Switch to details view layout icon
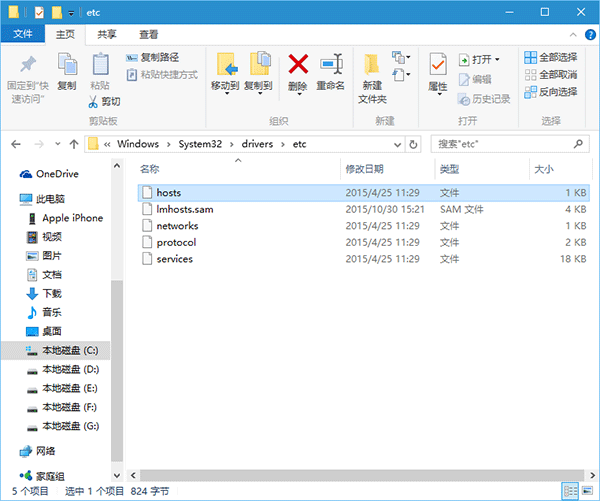 (x=570, y=491)
